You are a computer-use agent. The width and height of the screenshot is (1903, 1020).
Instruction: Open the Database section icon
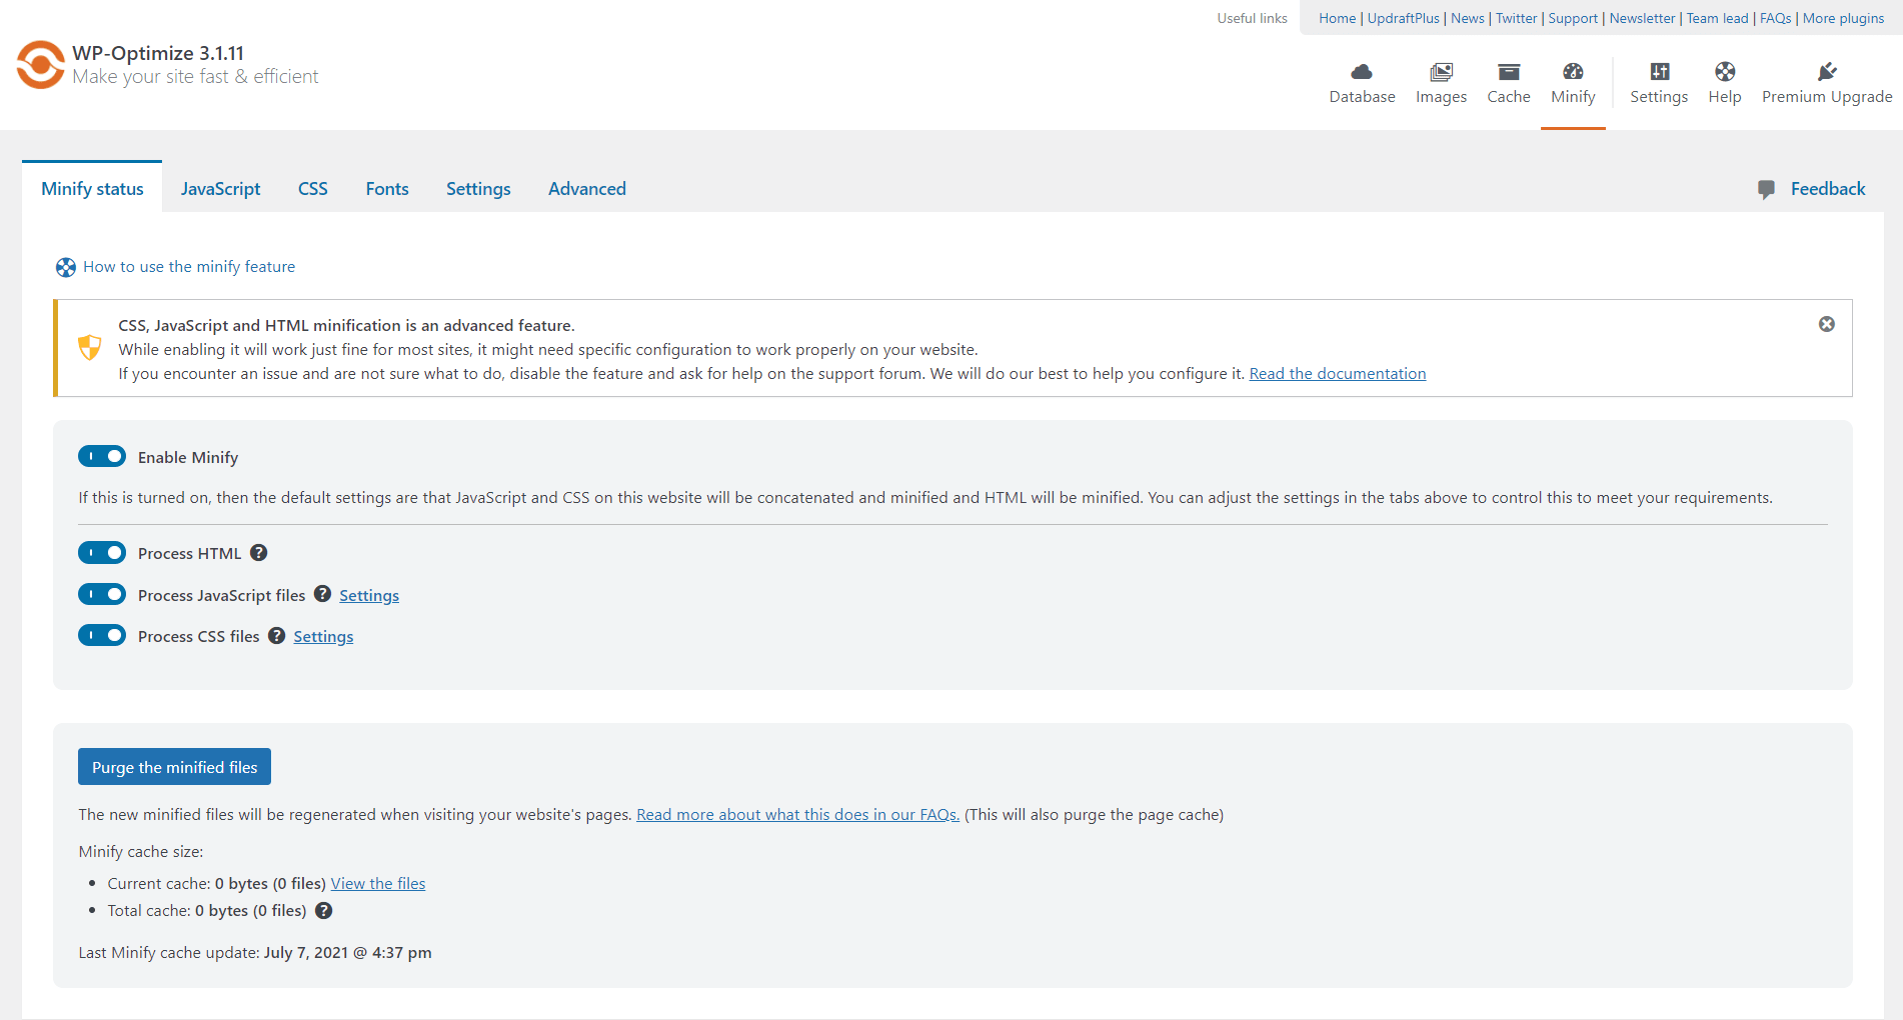1361,72
